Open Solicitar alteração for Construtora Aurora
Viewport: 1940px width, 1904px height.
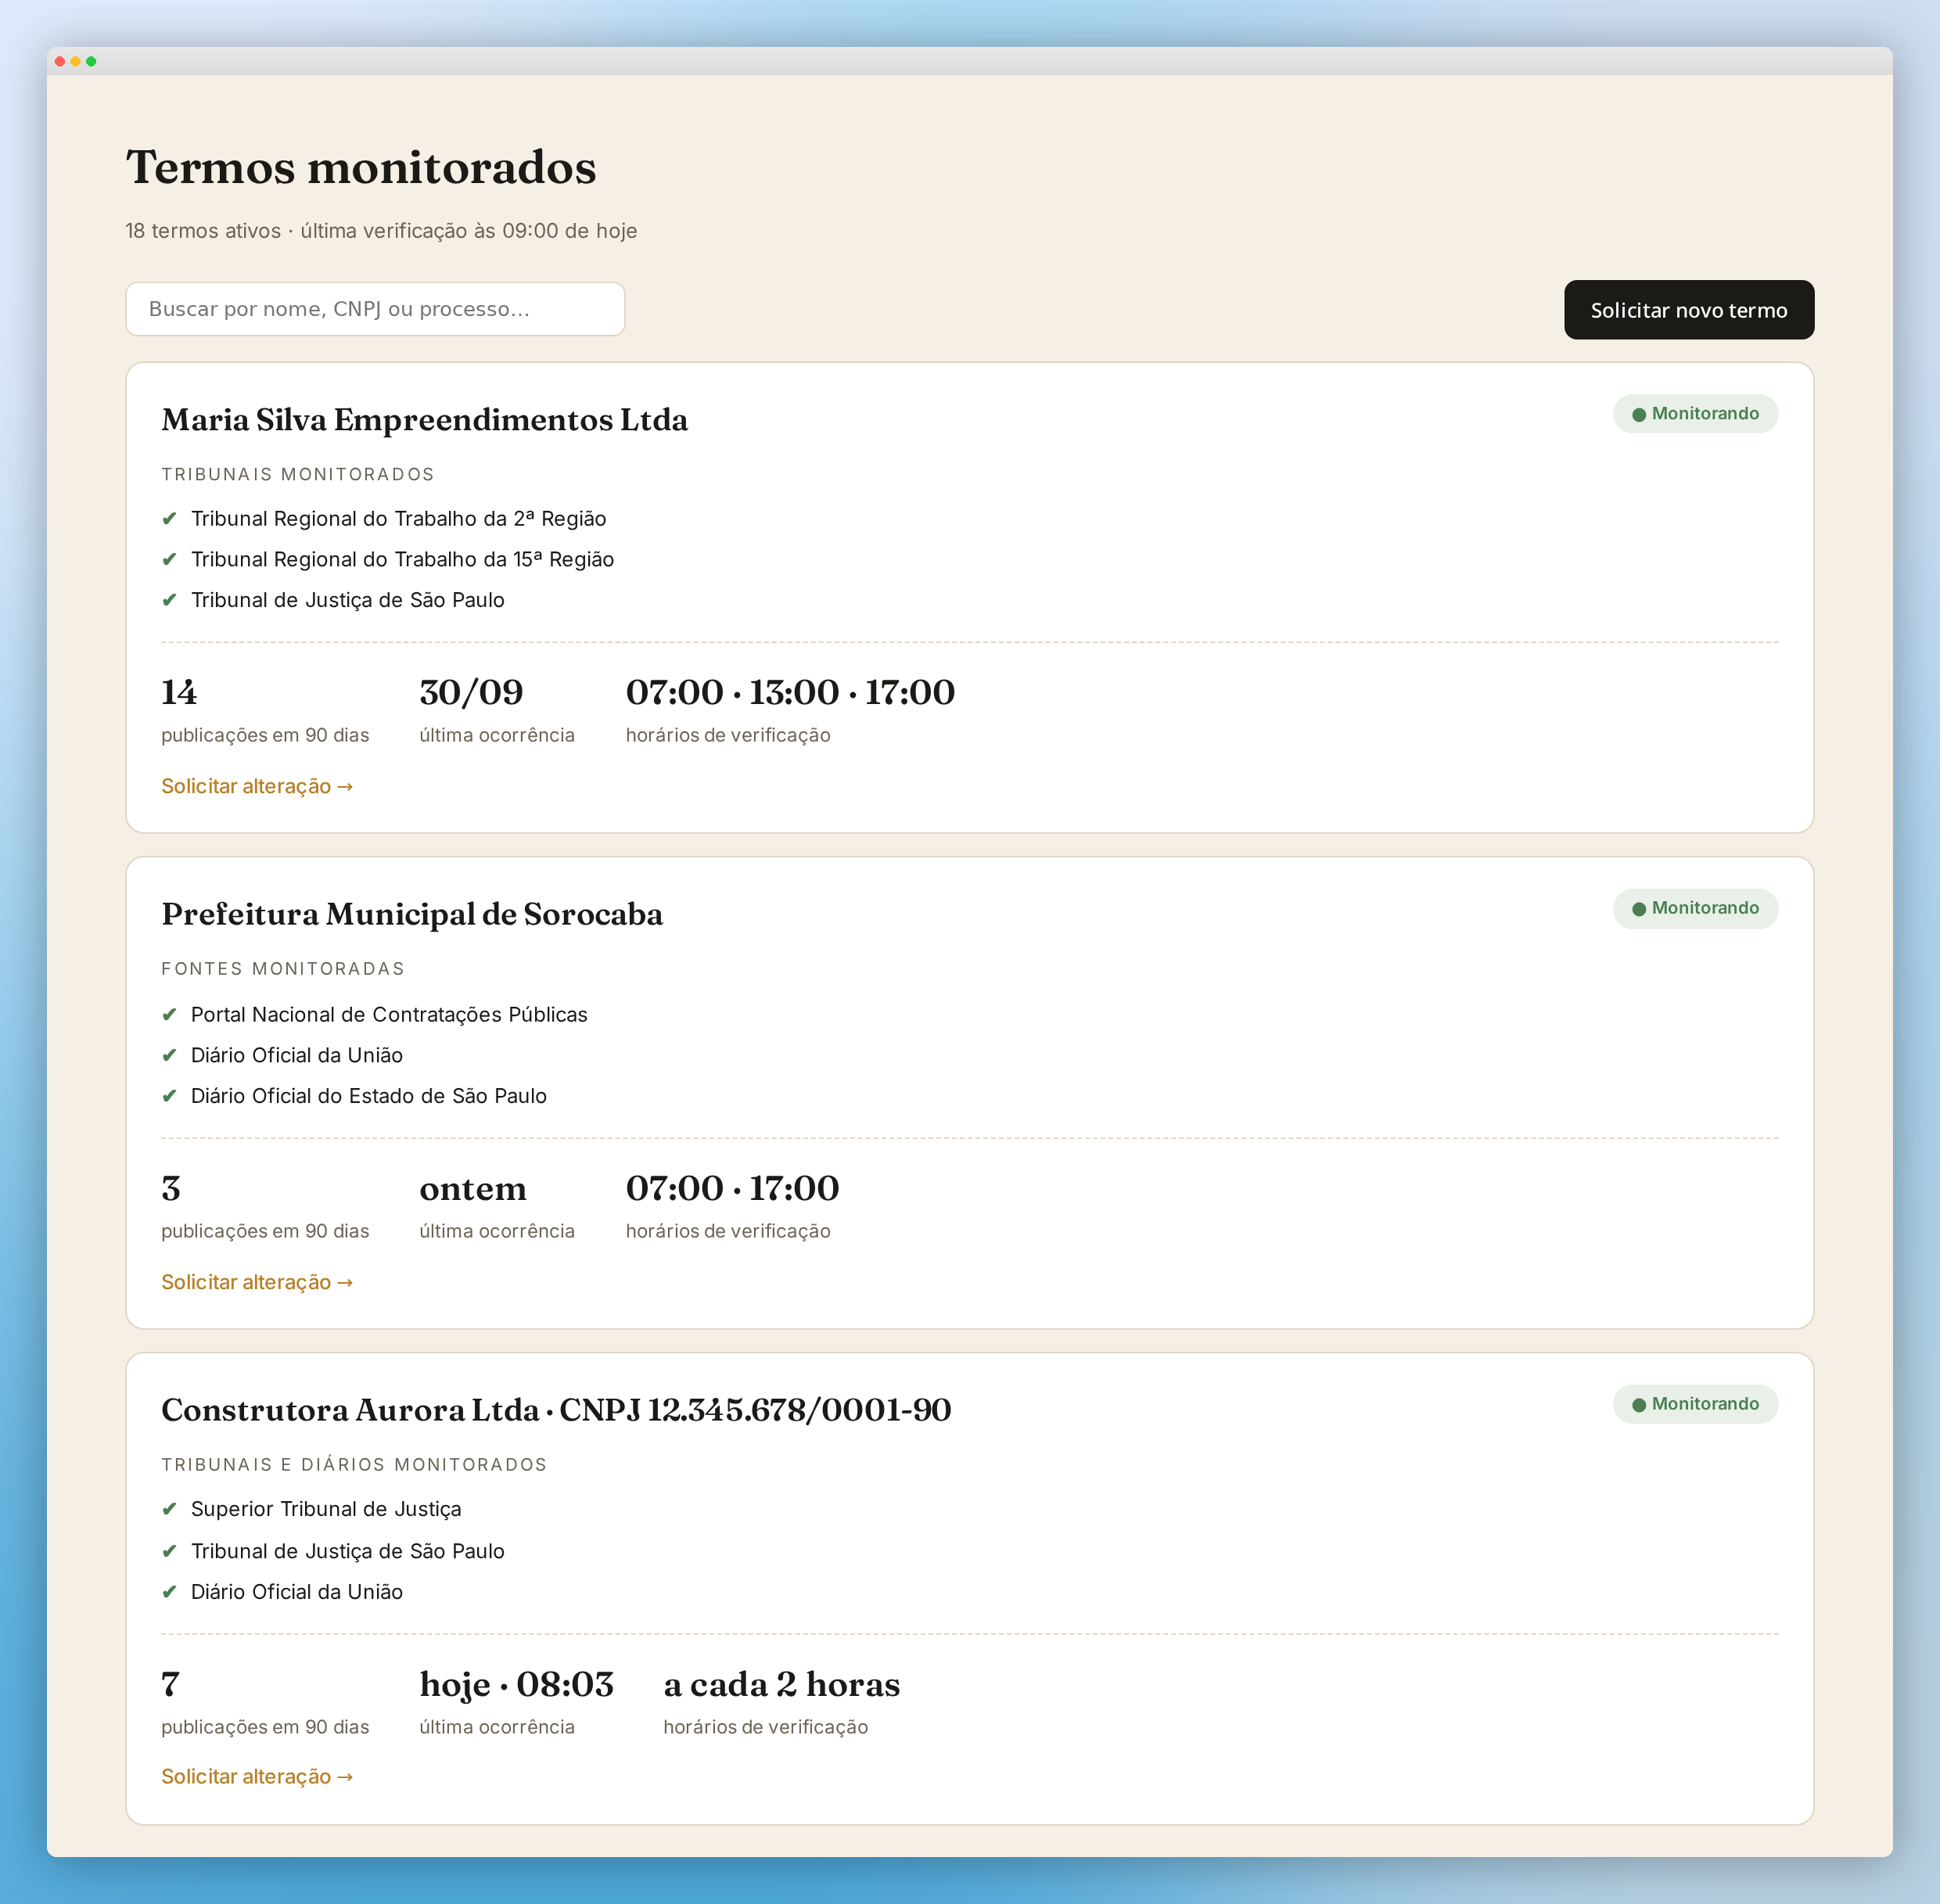257,1776
